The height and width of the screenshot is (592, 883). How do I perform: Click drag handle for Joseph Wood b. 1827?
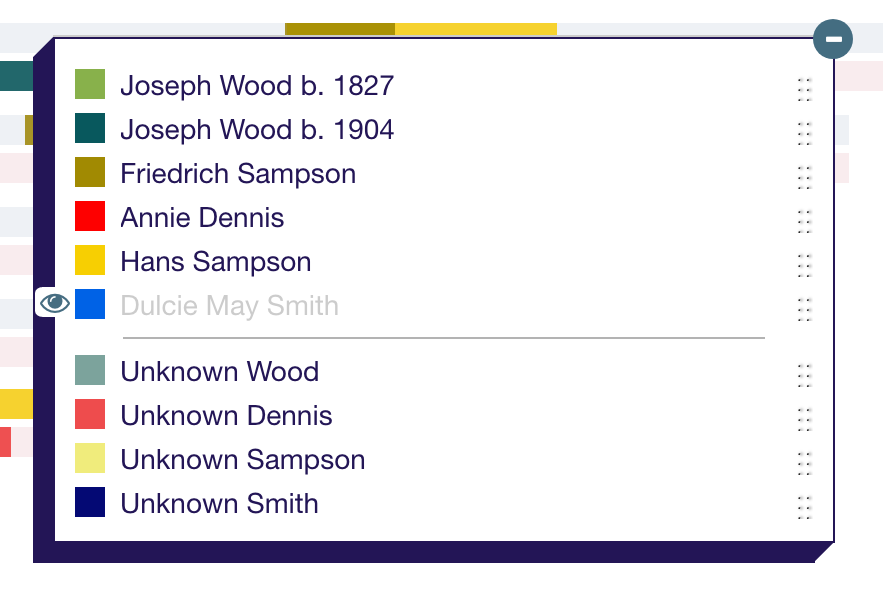[x=804, y=89]
